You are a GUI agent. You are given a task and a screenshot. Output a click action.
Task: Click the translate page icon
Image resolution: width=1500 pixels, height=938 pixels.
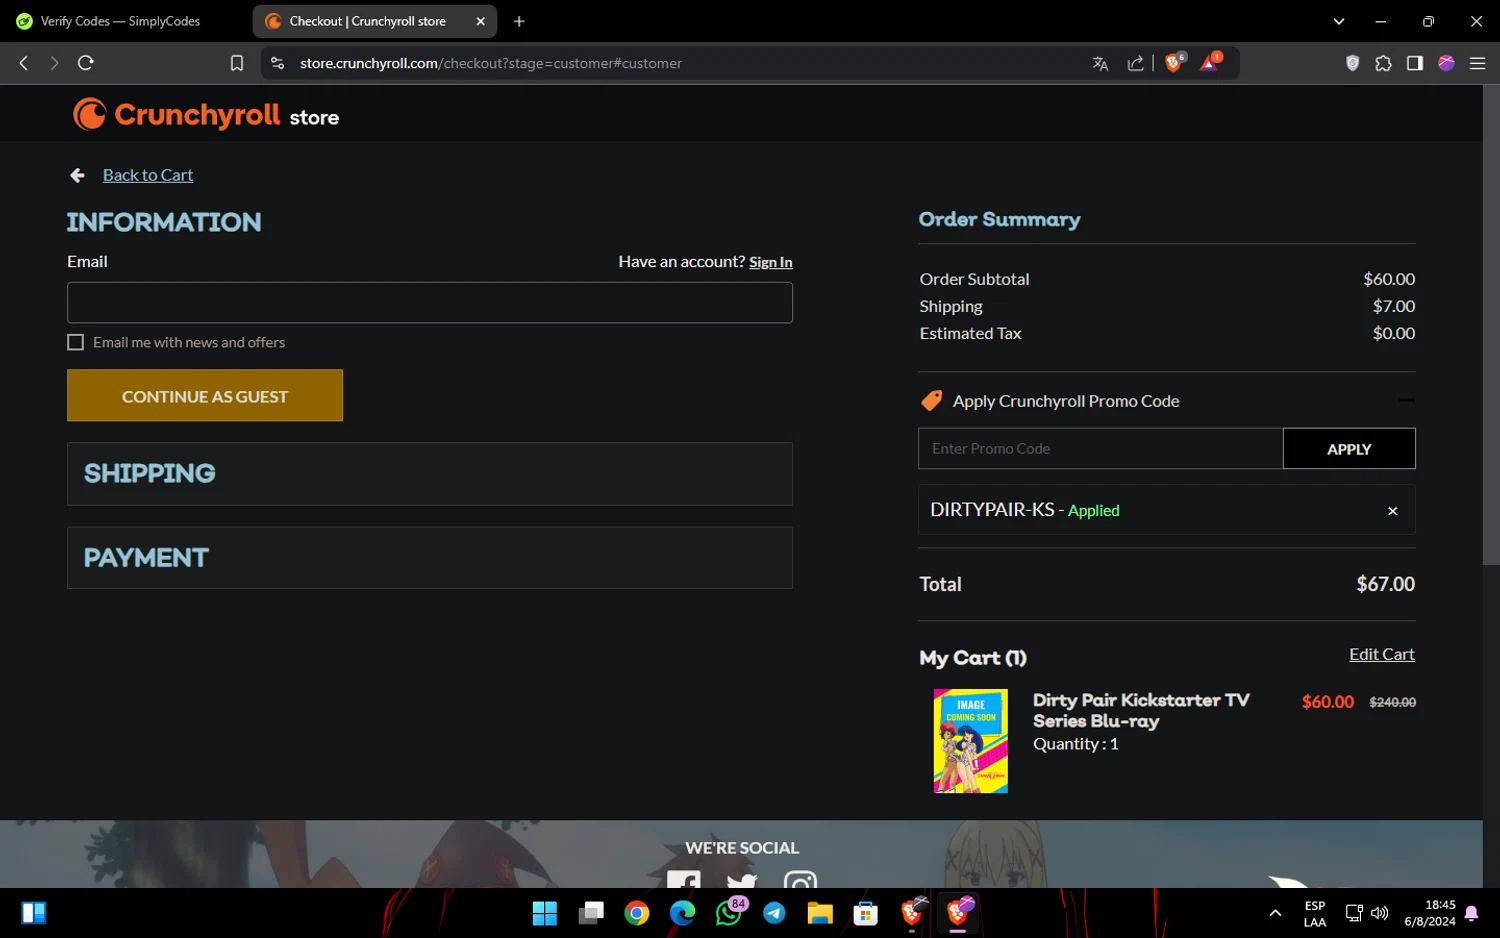[x=1100, y=64]
